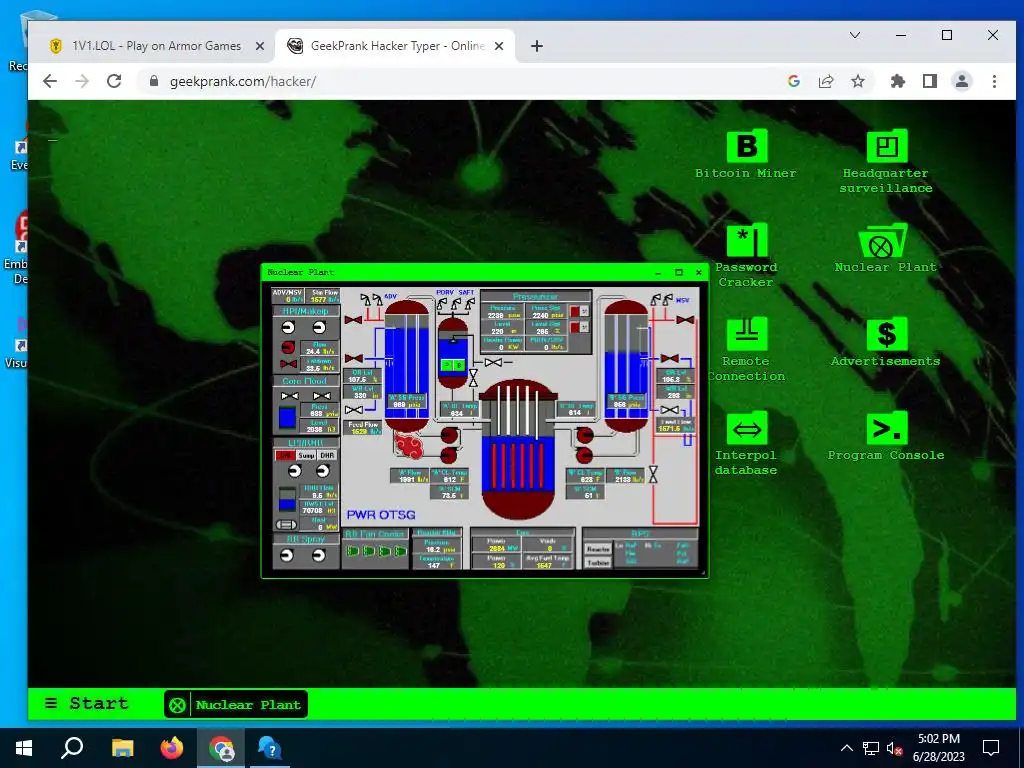Select the Sump button in plant panel
1024x768 pixels.
306,455
